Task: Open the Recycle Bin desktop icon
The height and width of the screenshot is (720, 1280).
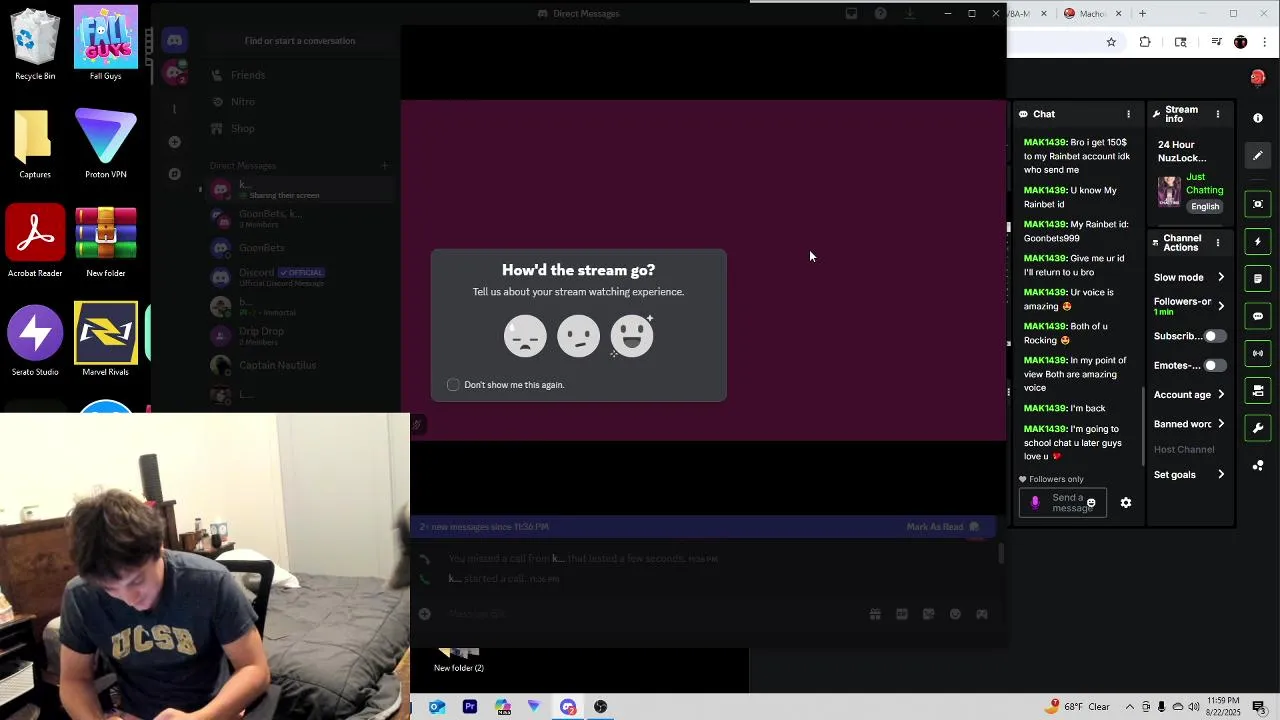Action: pyautogui.click(x=35, y=44)
